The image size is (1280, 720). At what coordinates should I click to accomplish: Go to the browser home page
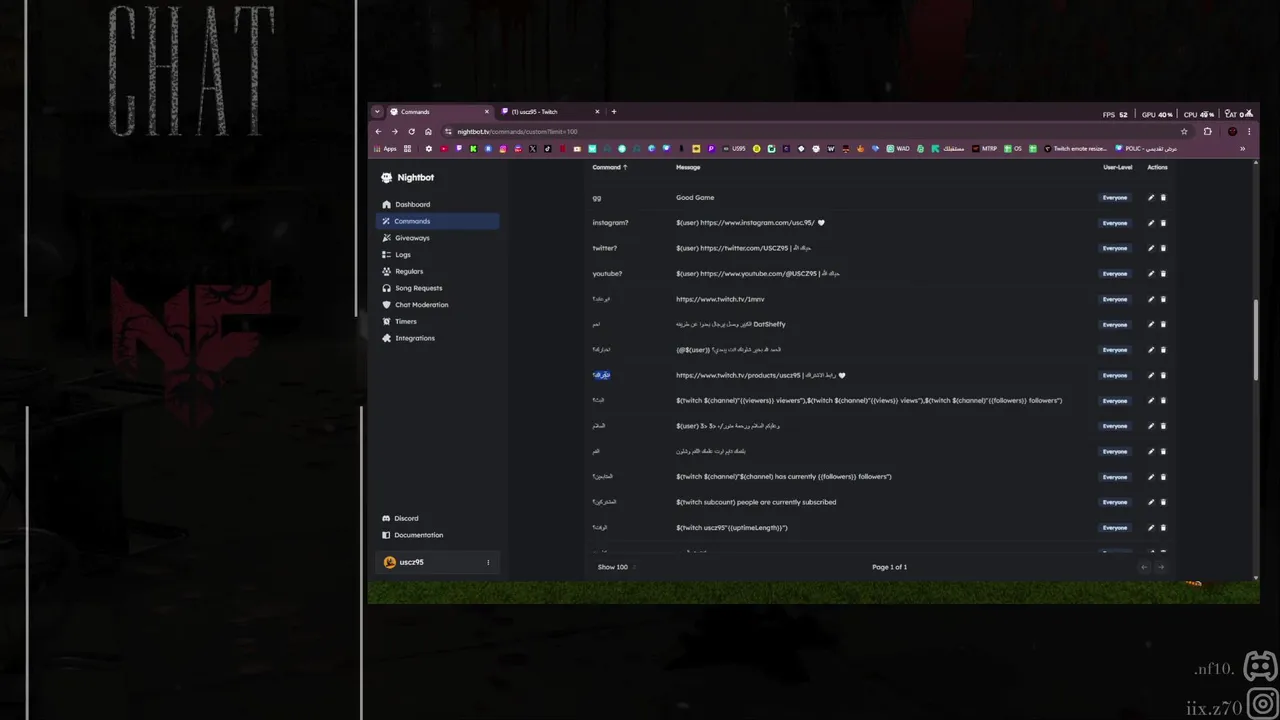pyautogui.click(x=428, y=131)
